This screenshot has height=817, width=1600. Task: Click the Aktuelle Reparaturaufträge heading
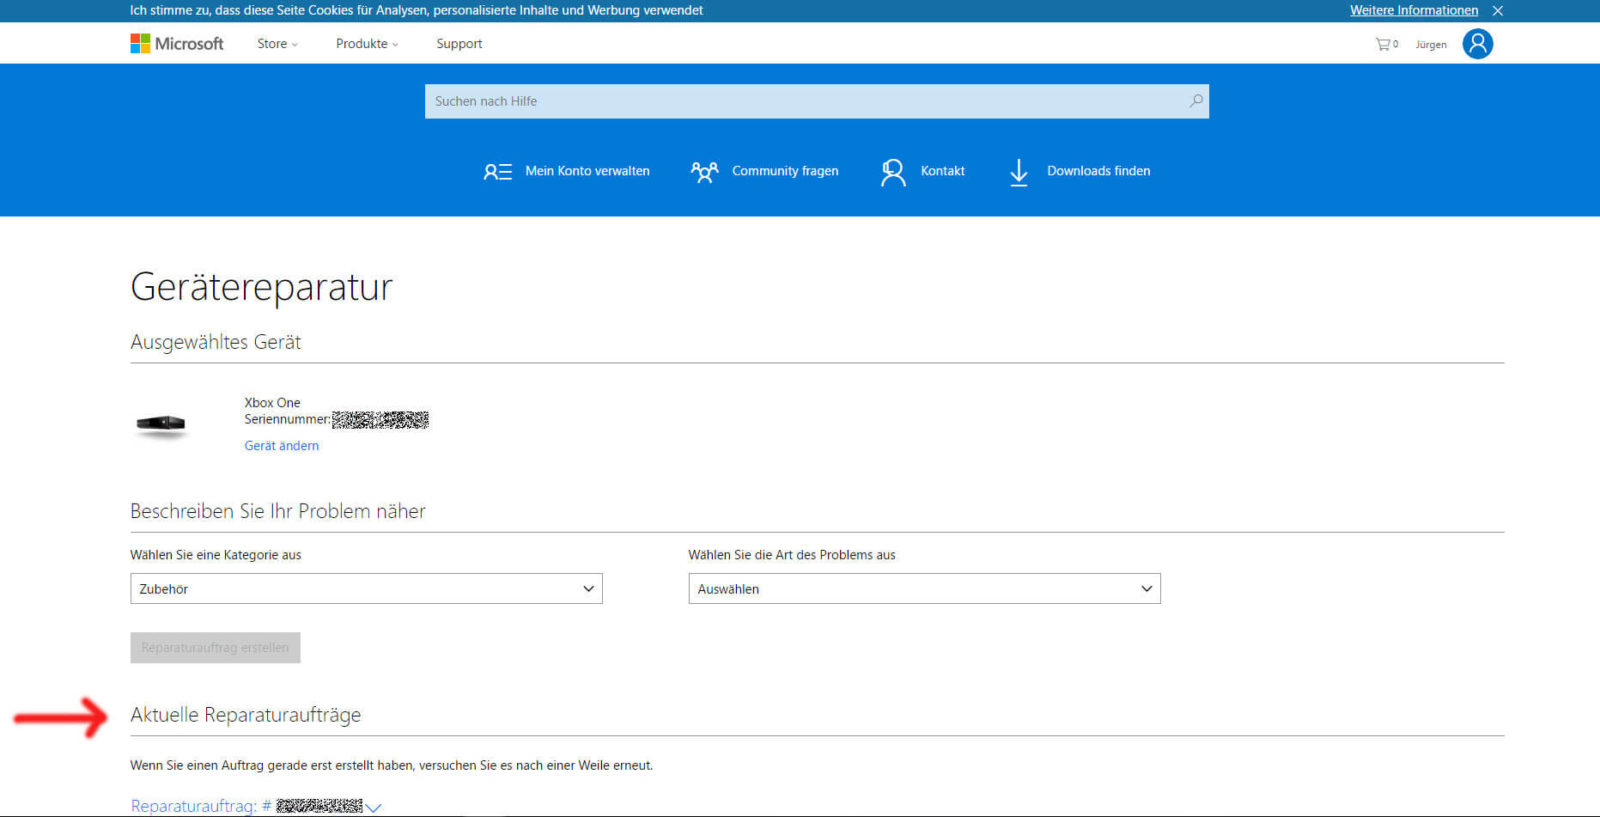[246, 715]
